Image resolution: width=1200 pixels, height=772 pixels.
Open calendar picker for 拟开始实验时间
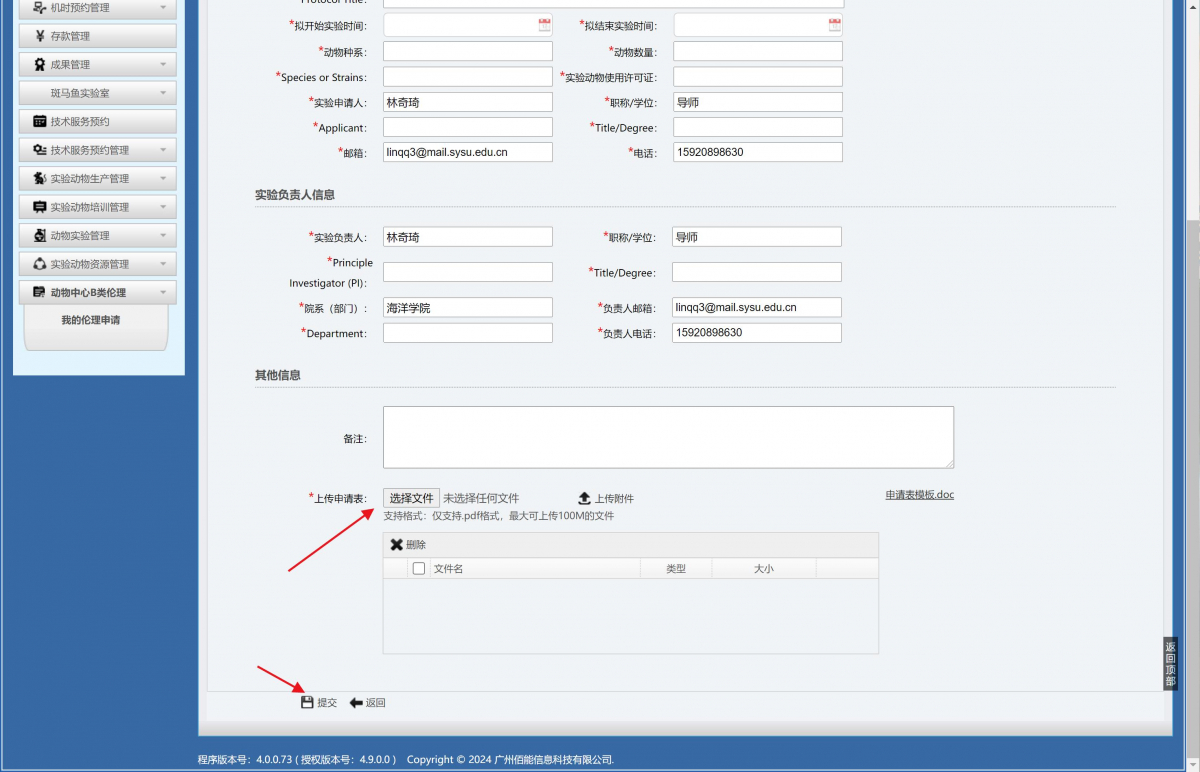click(544, 25)
